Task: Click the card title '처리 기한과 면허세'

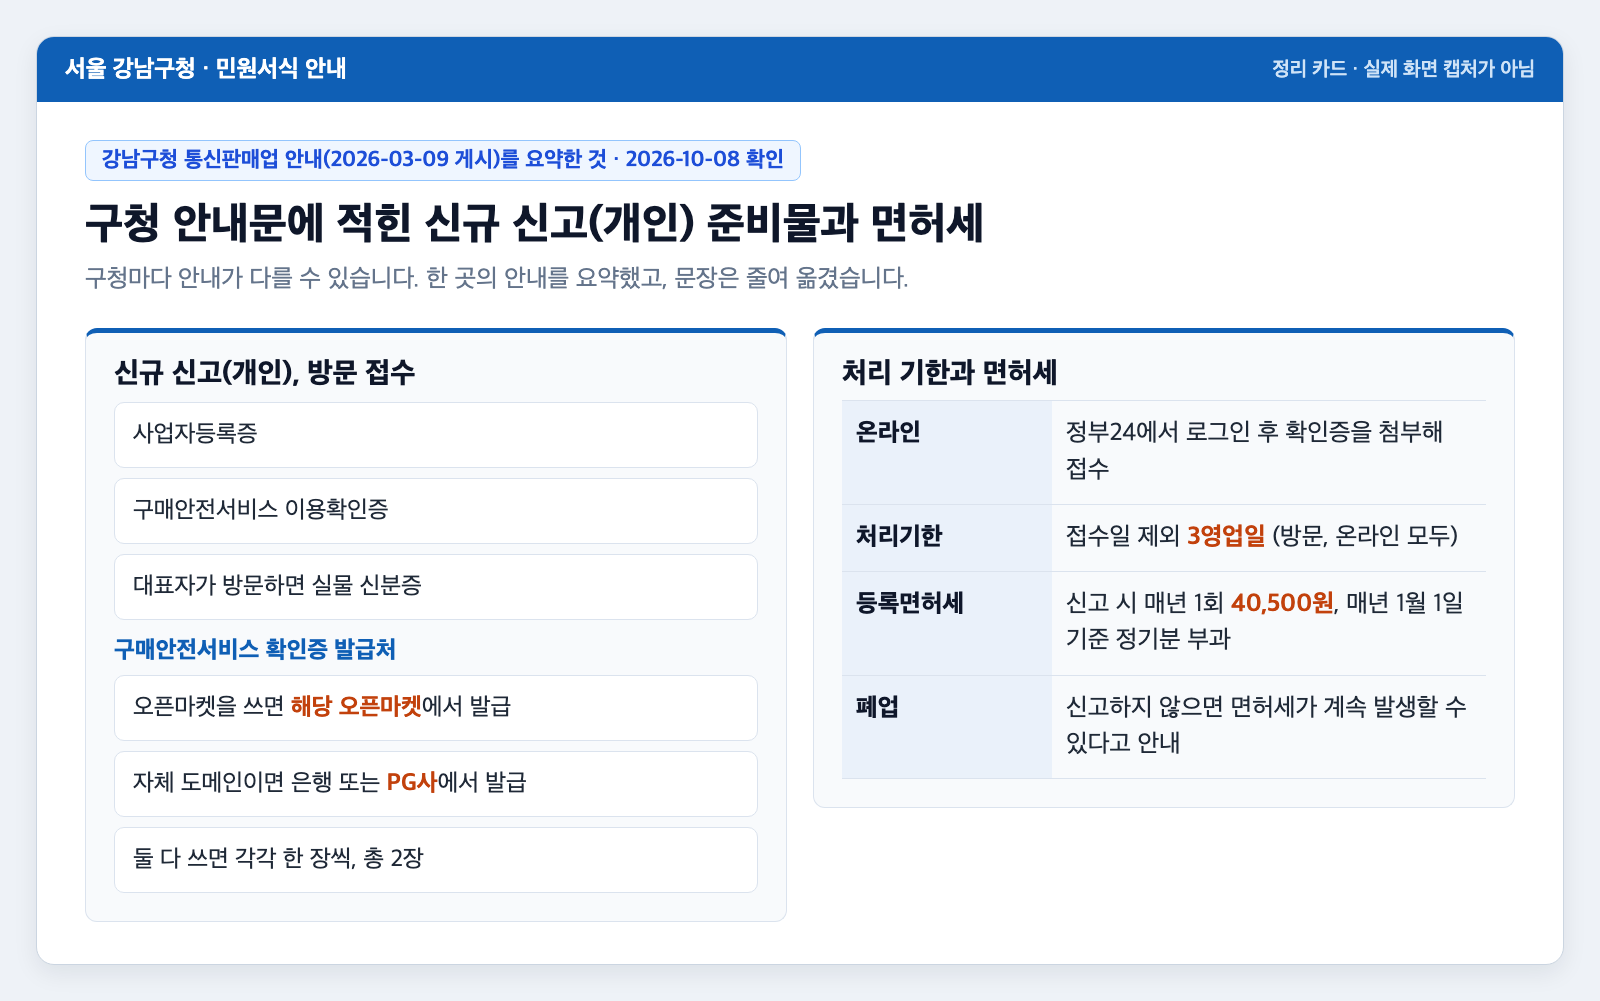Action: 950,373
